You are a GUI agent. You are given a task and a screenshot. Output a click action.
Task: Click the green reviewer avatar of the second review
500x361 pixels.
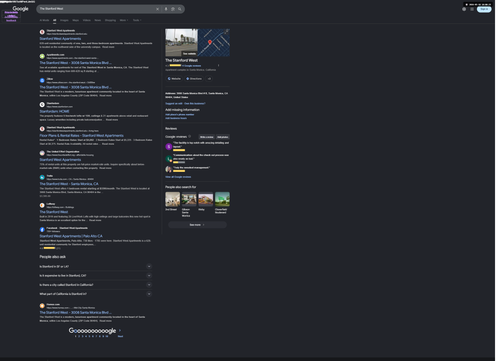pyautogui.click(x=169, y=159)
